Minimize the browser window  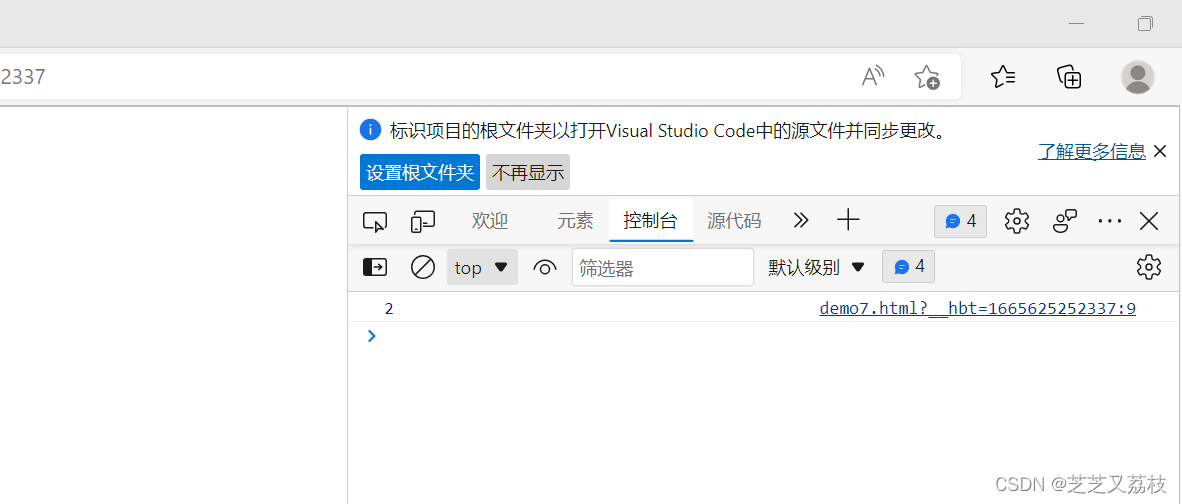pyautogui.click(x=1076, y=23)
